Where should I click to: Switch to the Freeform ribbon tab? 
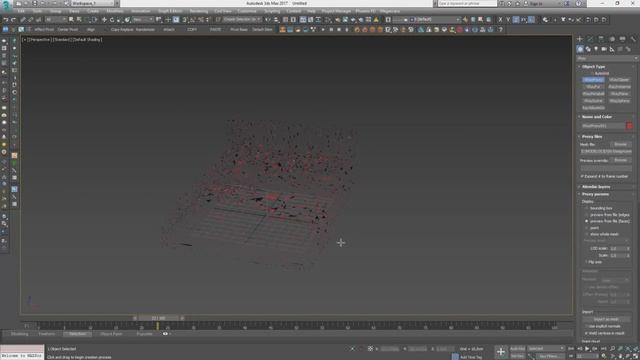click(x=47, y=334)
